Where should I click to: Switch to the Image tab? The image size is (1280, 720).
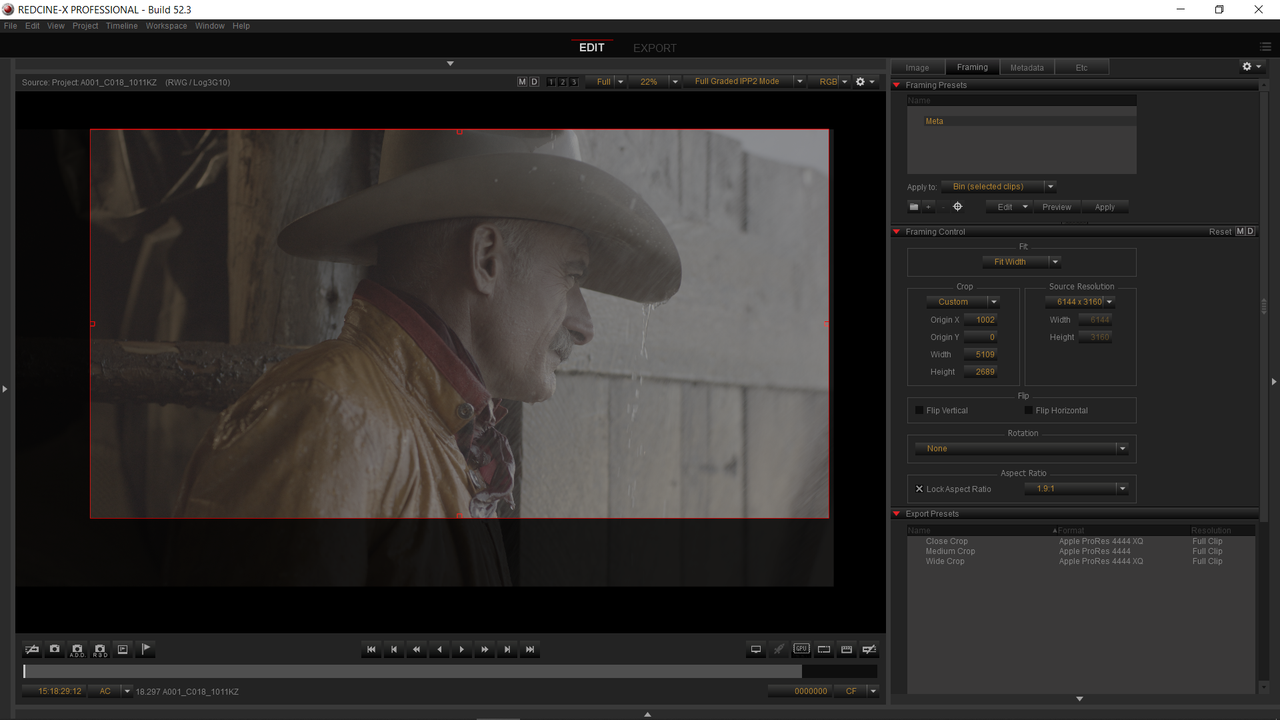917,68
